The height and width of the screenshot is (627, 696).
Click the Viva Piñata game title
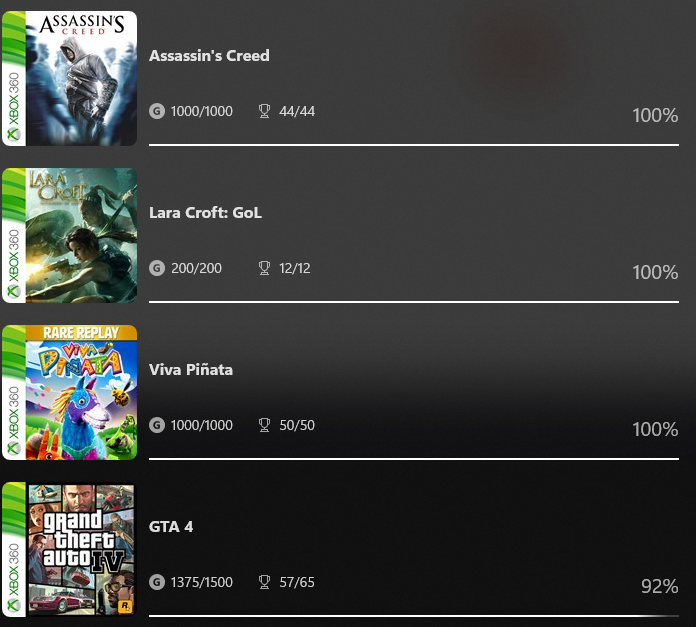[191, 370]
